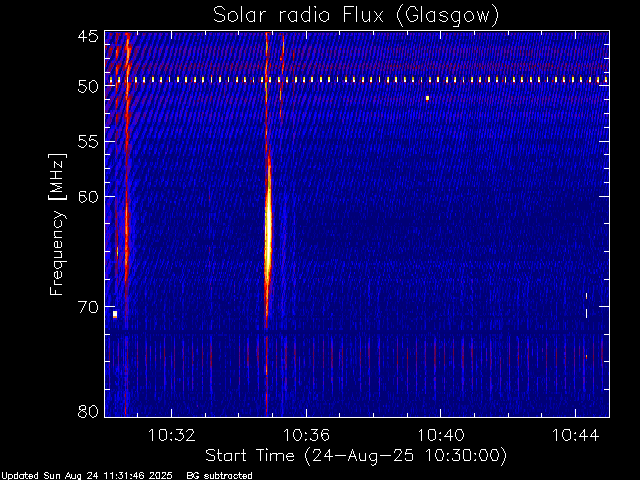Click the 55 MHz axis tick label
This screenshot has height=480, width=640.
[88, 142]
